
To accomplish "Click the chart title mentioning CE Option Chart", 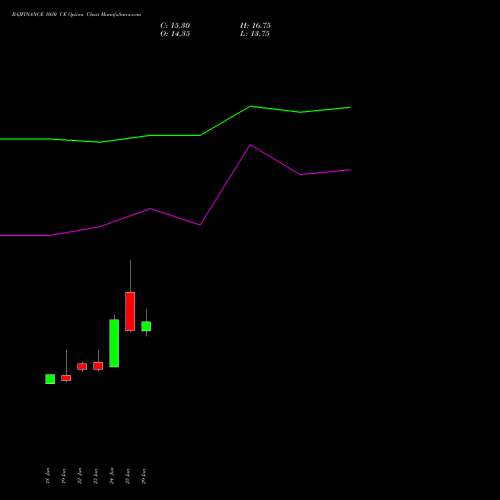I will (76, 15).
